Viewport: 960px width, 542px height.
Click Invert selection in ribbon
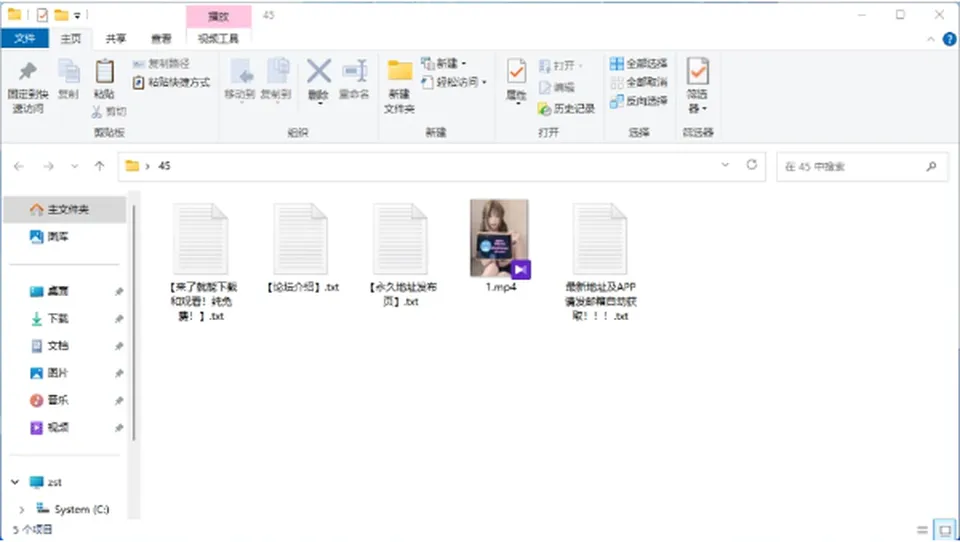click(x=639, y=101)
